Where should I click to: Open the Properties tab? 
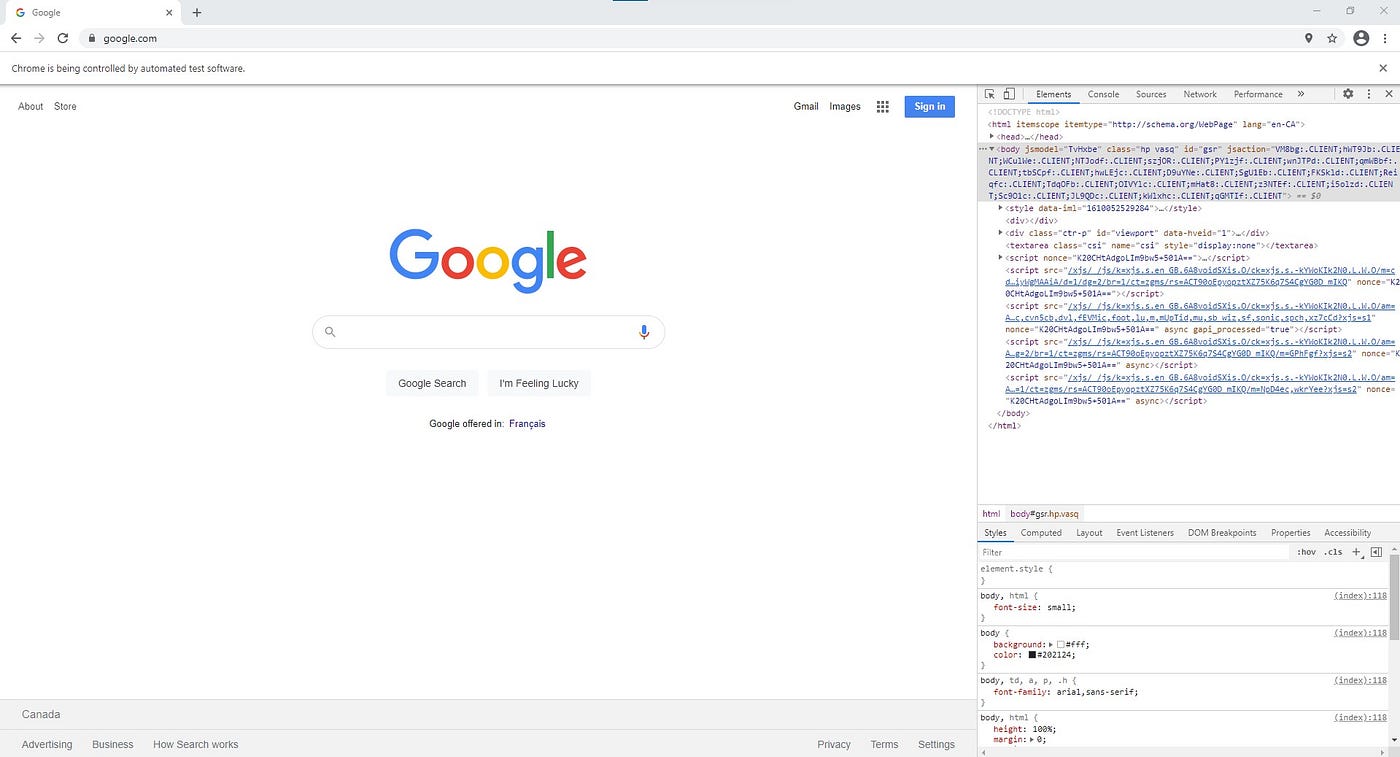click(1290, 533)
